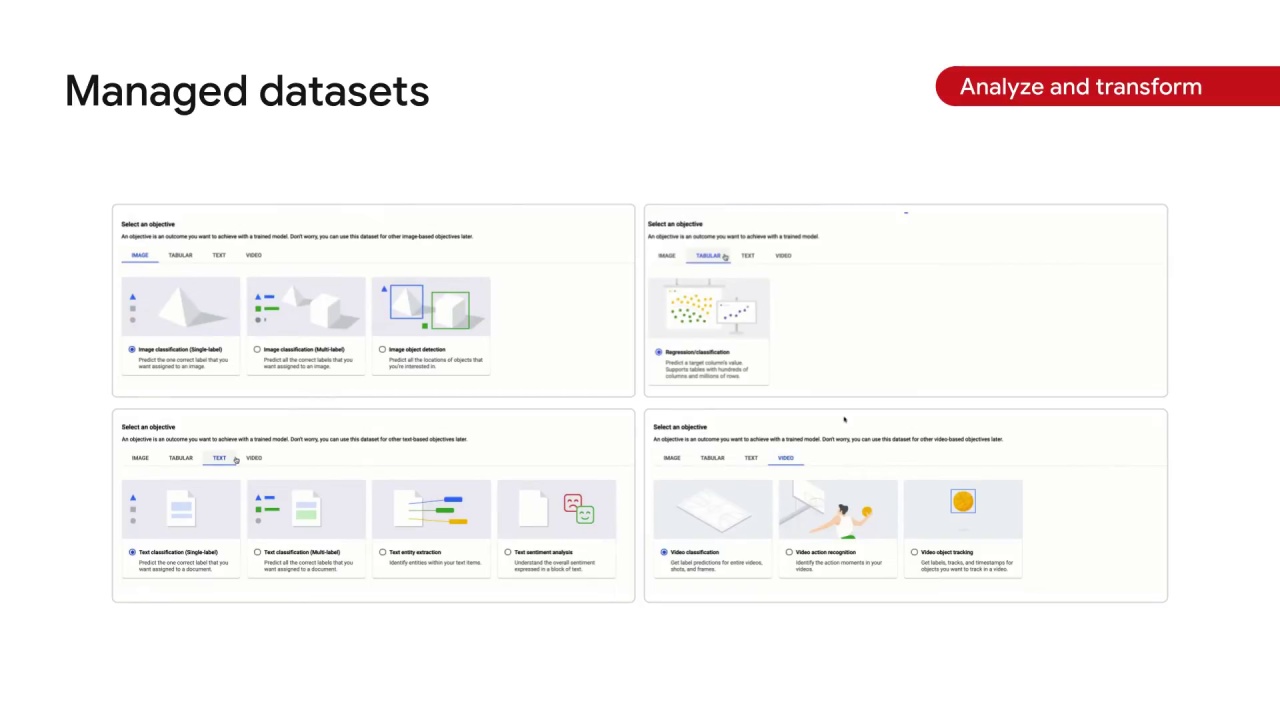Click the single-label text classification document illustration
Image resolution: width=1280 pixels, height=720 pixels.
pos(181,510)
